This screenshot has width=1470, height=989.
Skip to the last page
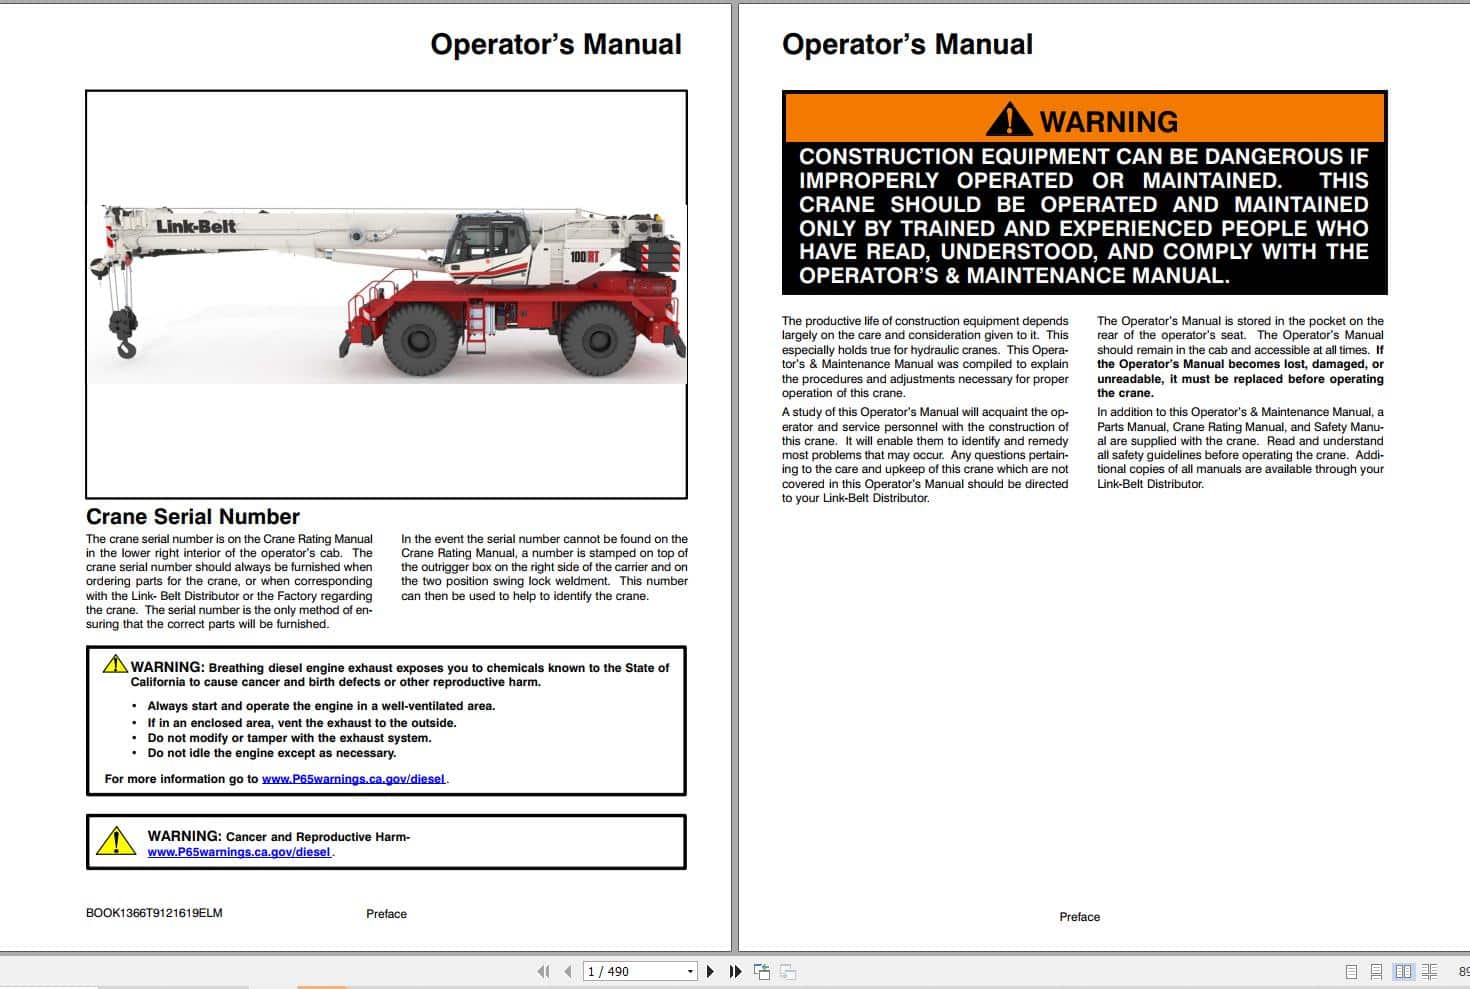tap(734, 971)
